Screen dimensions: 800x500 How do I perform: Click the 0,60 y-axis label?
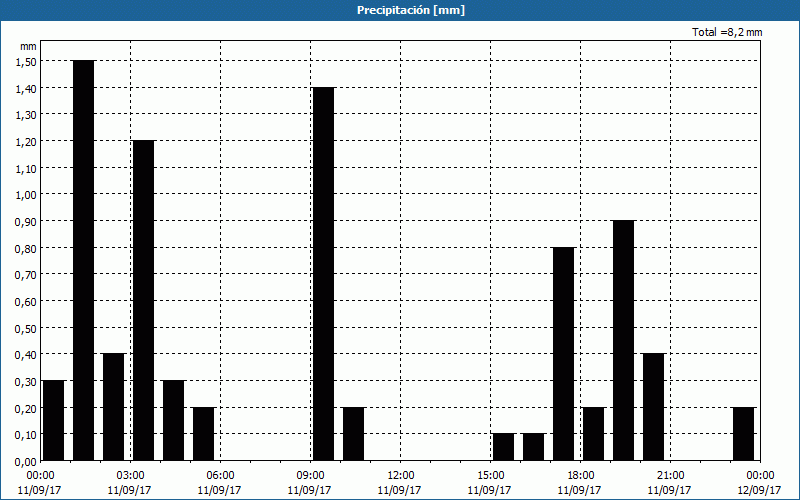(x=26, y=302)
